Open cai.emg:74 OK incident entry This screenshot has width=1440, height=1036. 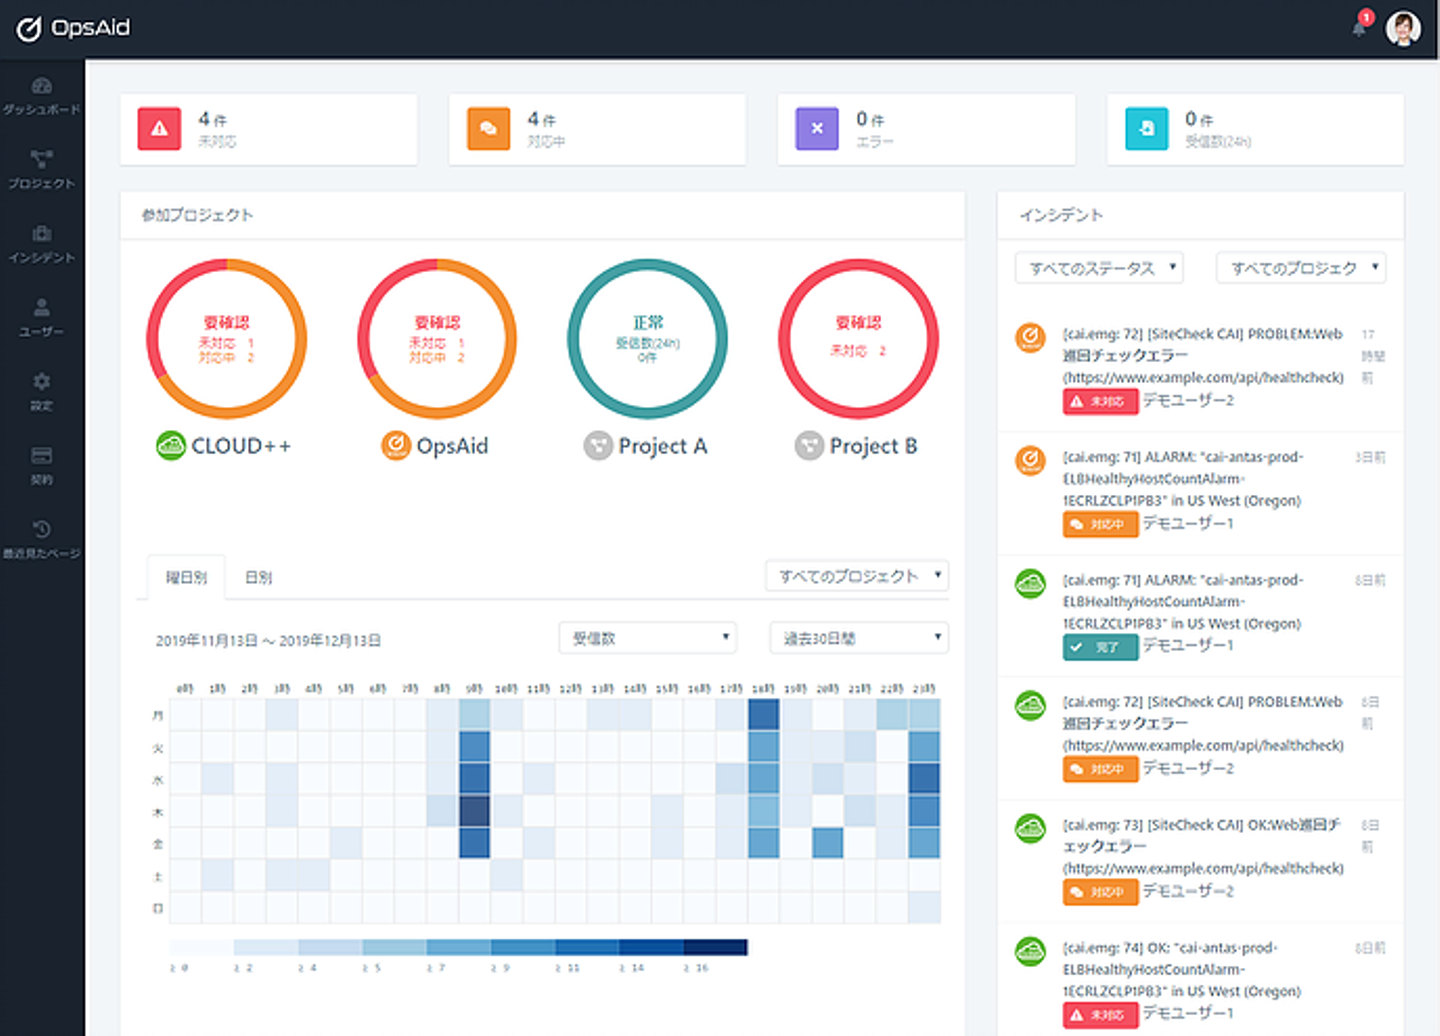tap(1182, 969)
